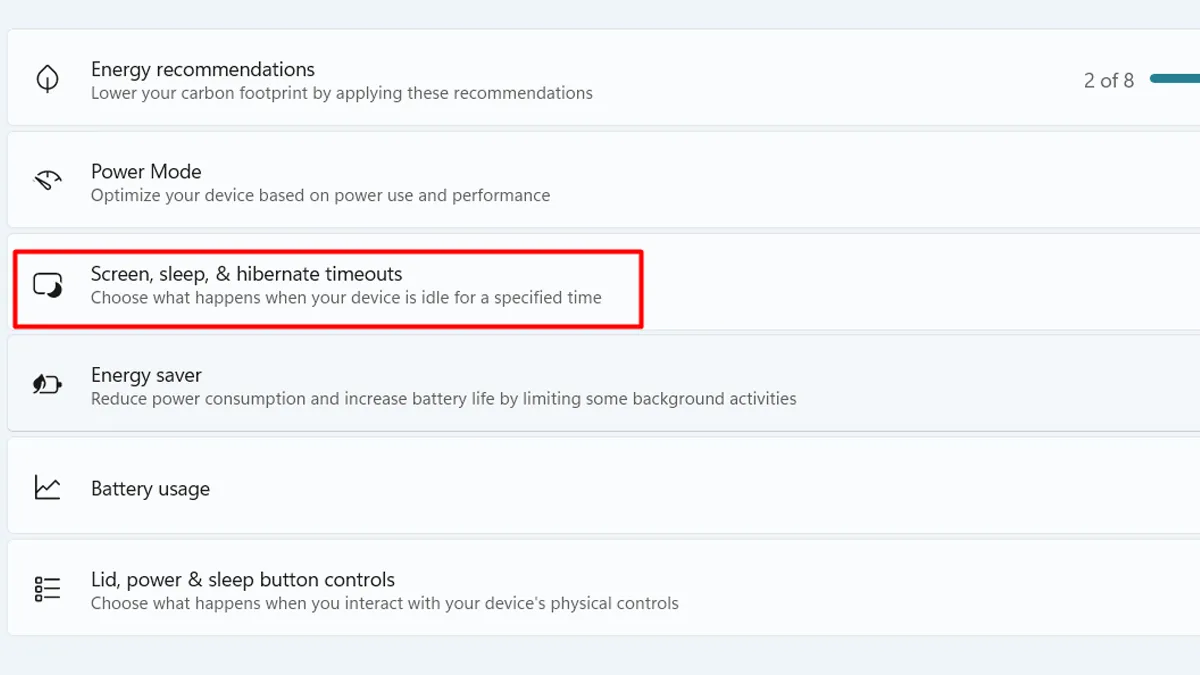
Task: Click the screen and moon timeouts icon
Action: point(47,285)
